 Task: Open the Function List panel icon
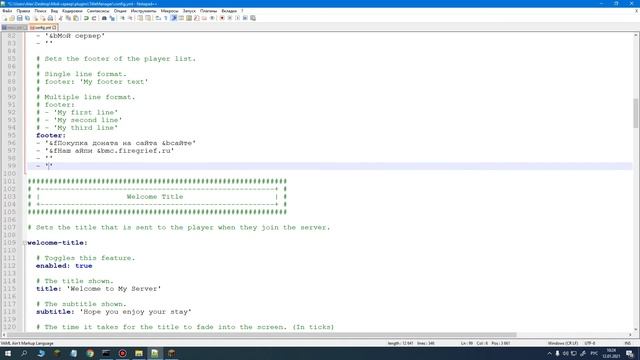tap(197, 18)
